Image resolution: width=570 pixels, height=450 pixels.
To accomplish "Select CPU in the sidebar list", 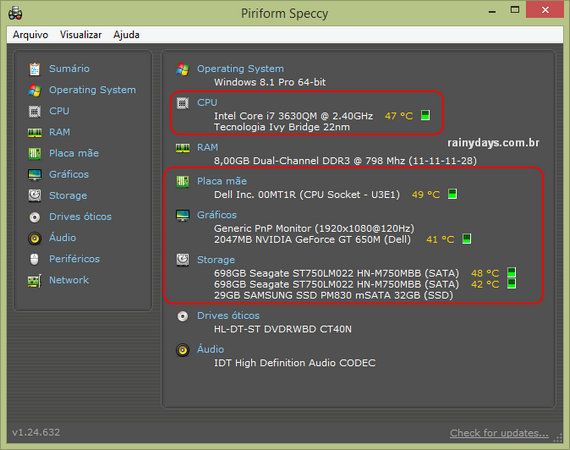I will coord(59,111).
